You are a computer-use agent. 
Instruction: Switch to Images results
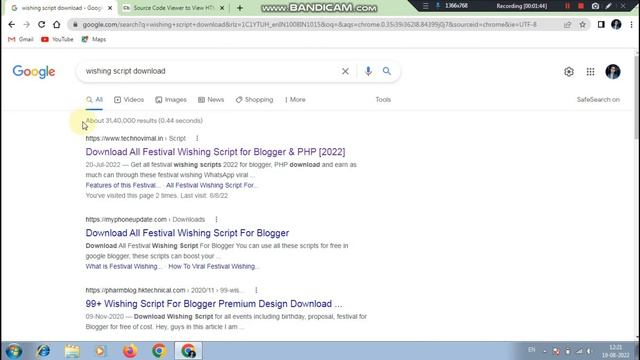(171, 100)
